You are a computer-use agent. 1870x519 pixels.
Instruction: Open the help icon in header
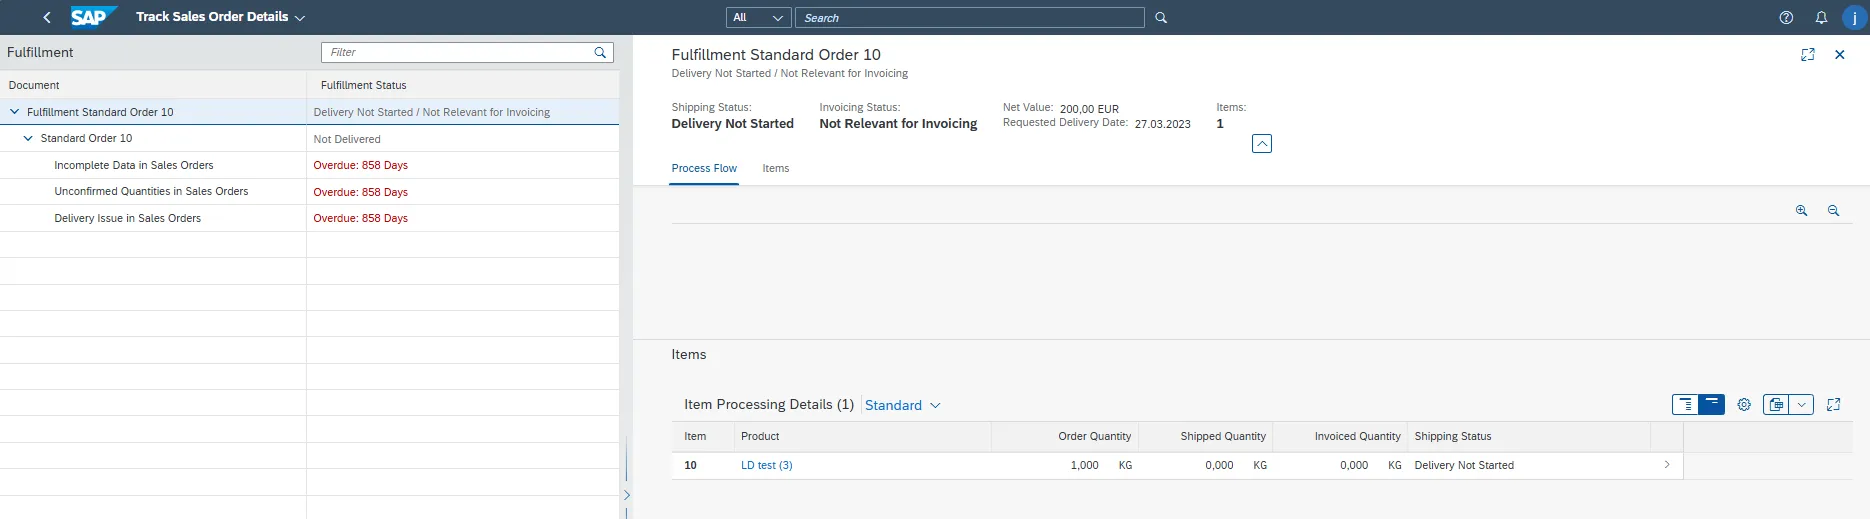(1786, 17)
